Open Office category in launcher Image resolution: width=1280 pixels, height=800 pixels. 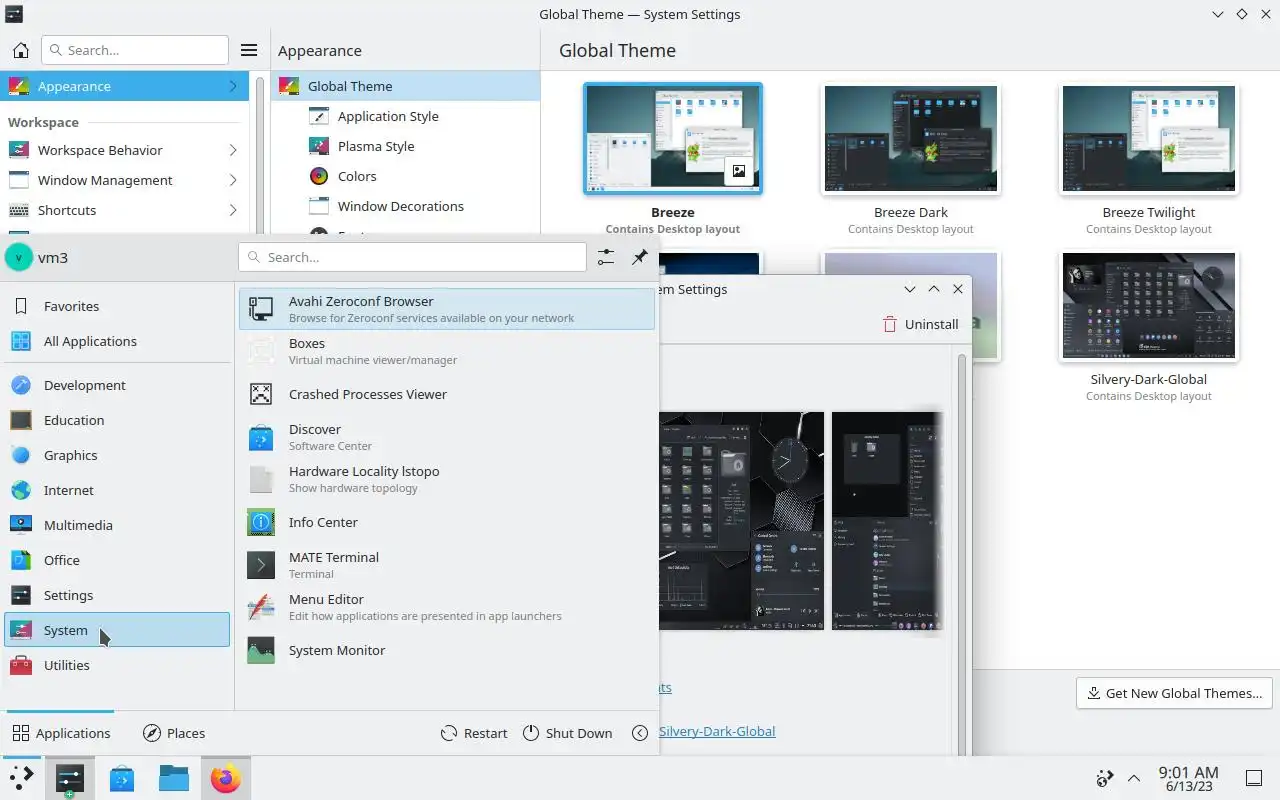(x=117, y=560)
